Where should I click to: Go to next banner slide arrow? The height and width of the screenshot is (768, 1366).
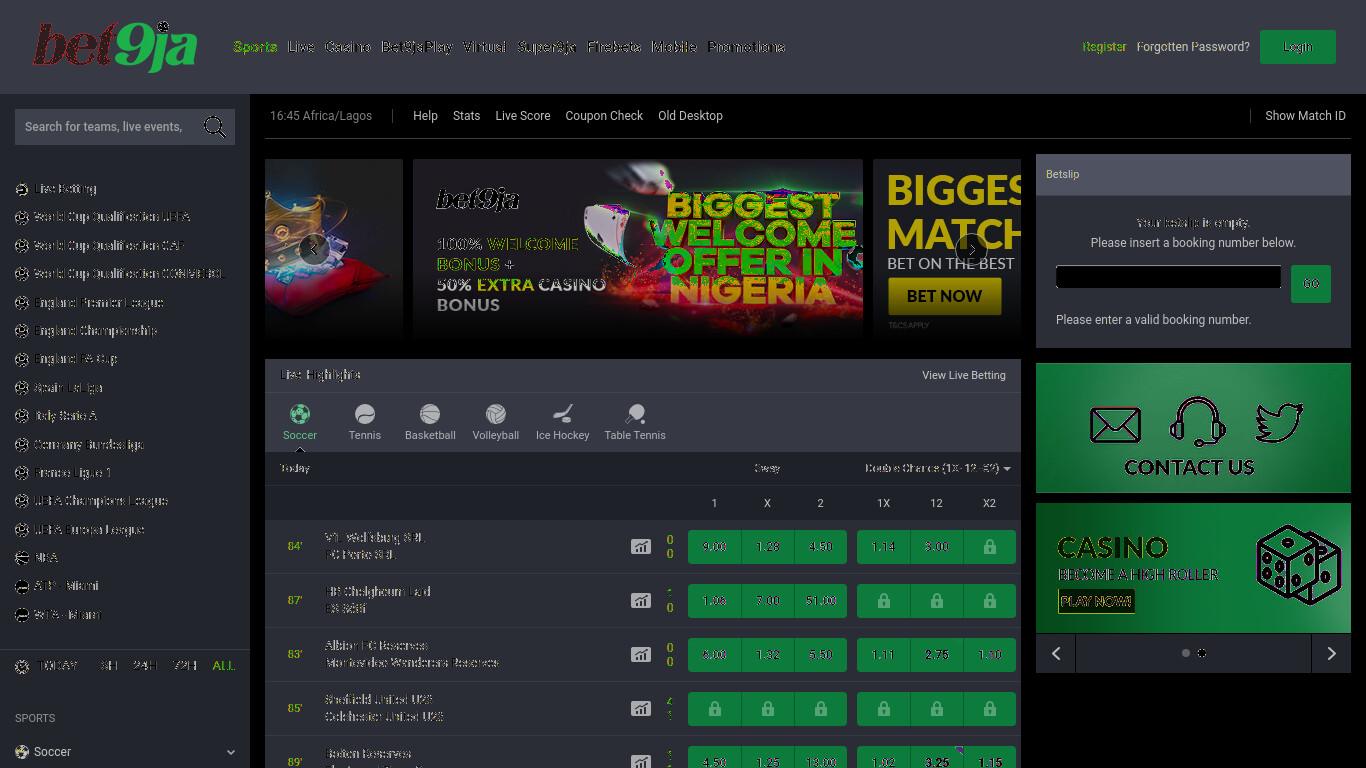[972, 249]
